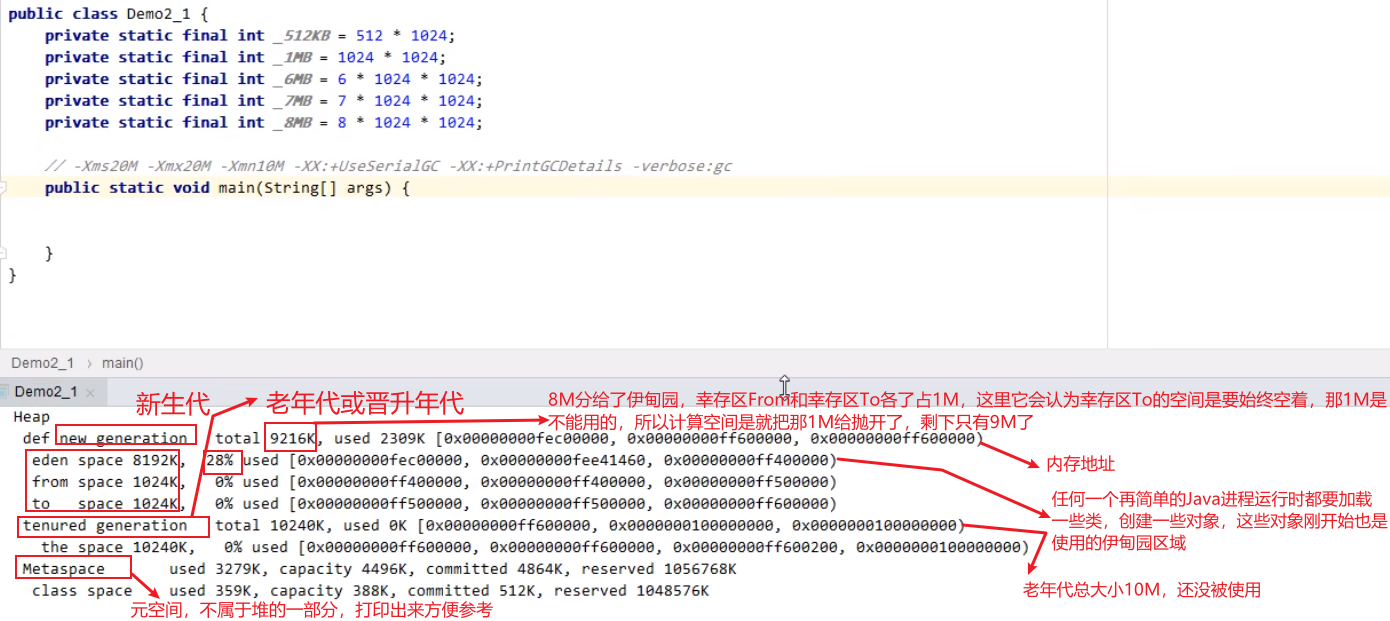Screen dimensions: 1390x621
Task: Click the class space used 359K line
Action: [x=370, y=592]
